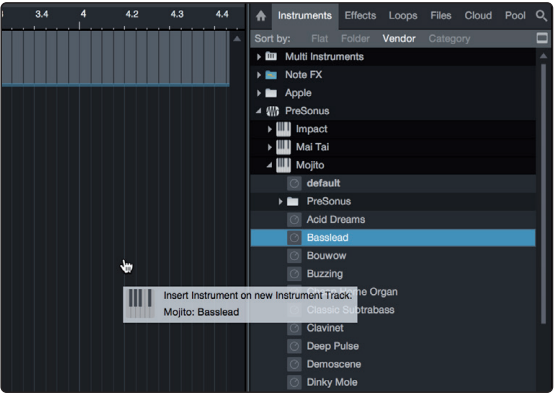
Task: Select the Basslead preset
Action: (x=393, y=237)
